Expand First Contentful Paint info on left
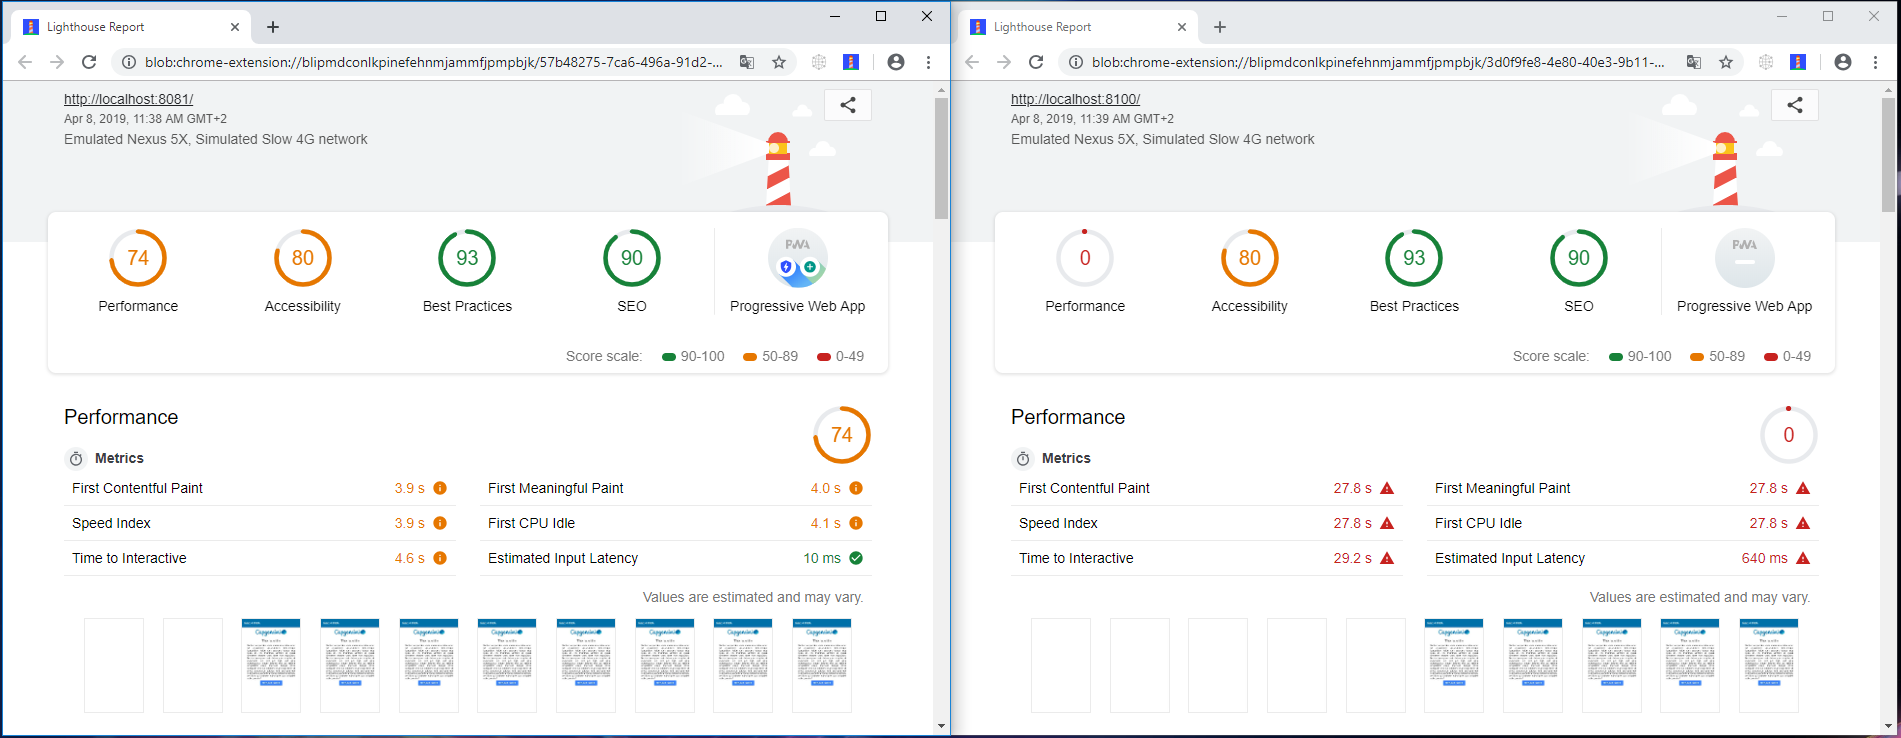The height and width of the screenshot is (738, 1901). [x=440, y=488]
